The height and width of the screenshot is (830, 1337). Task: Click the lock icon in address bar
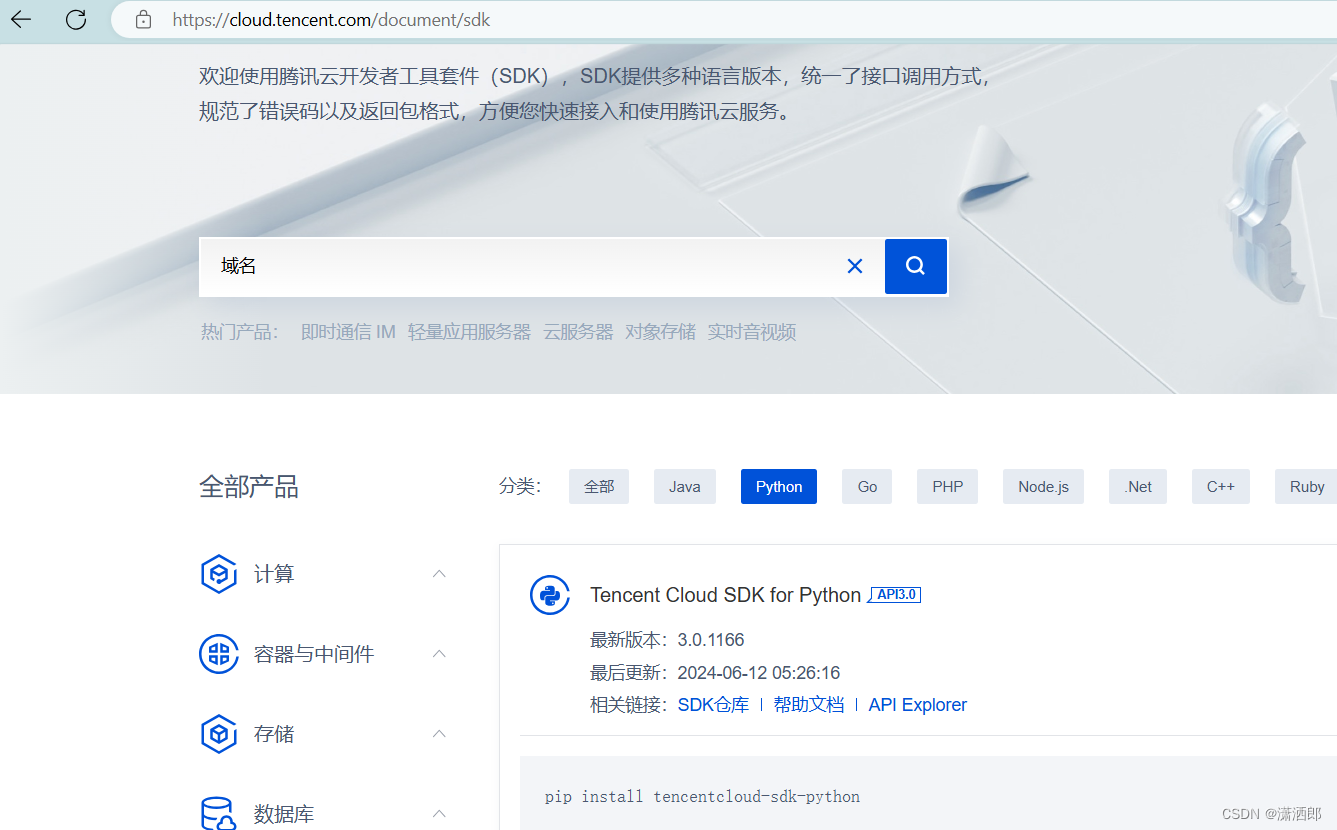tap(143, 19)
